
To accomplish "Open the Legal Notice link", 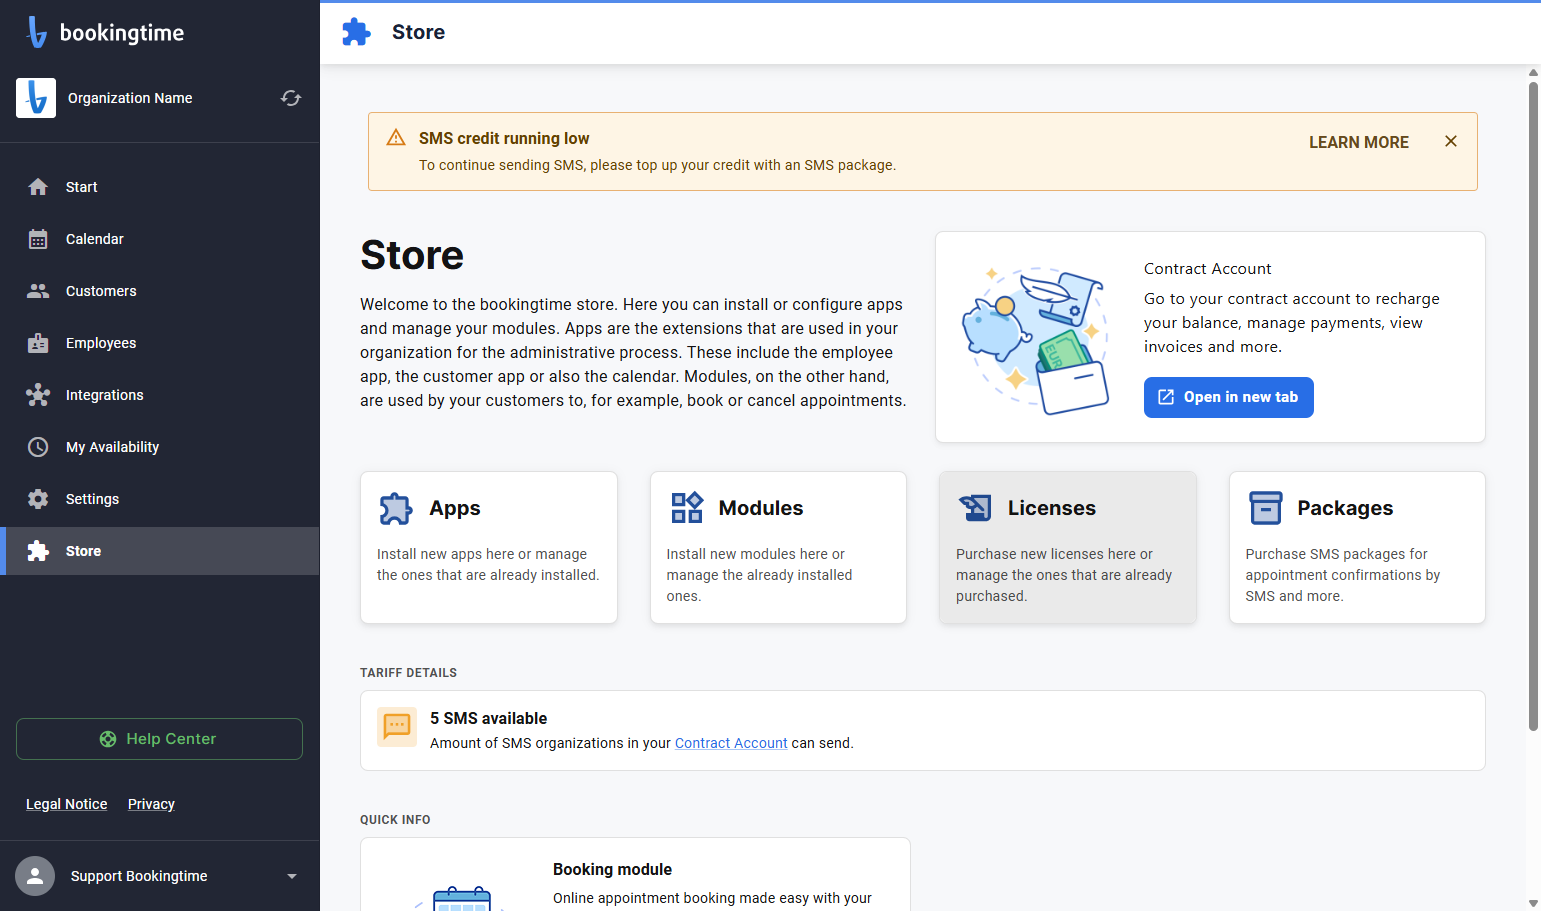I will pos(67,804).
